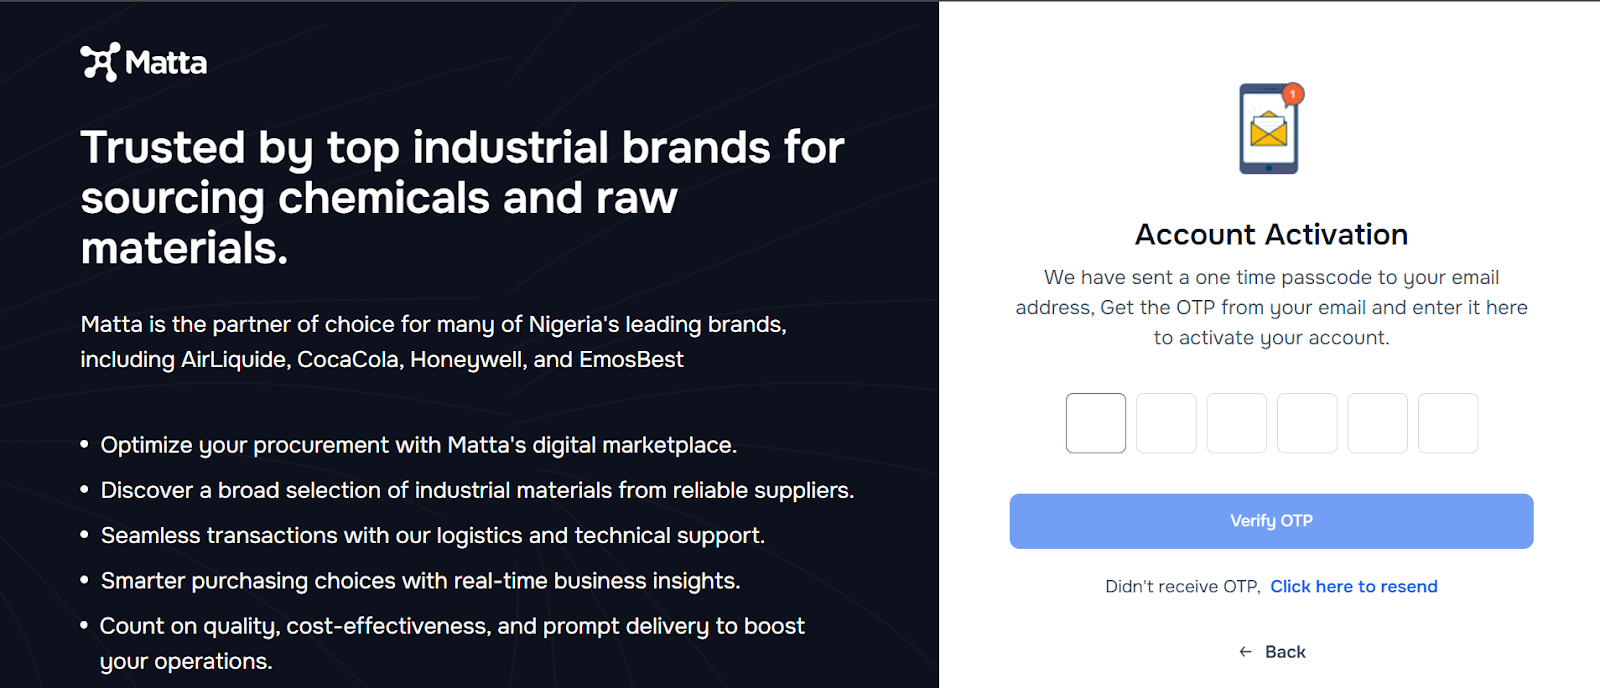Focus the first OTP digit box
This screenshot has height=688, width=1600.
click(1096, 423)
